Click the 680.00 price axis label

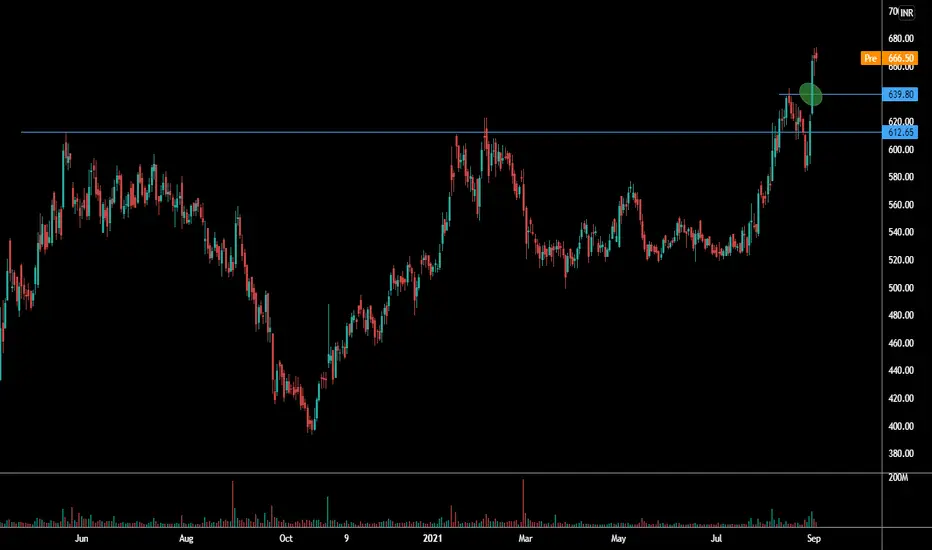[x=900, y=39]
